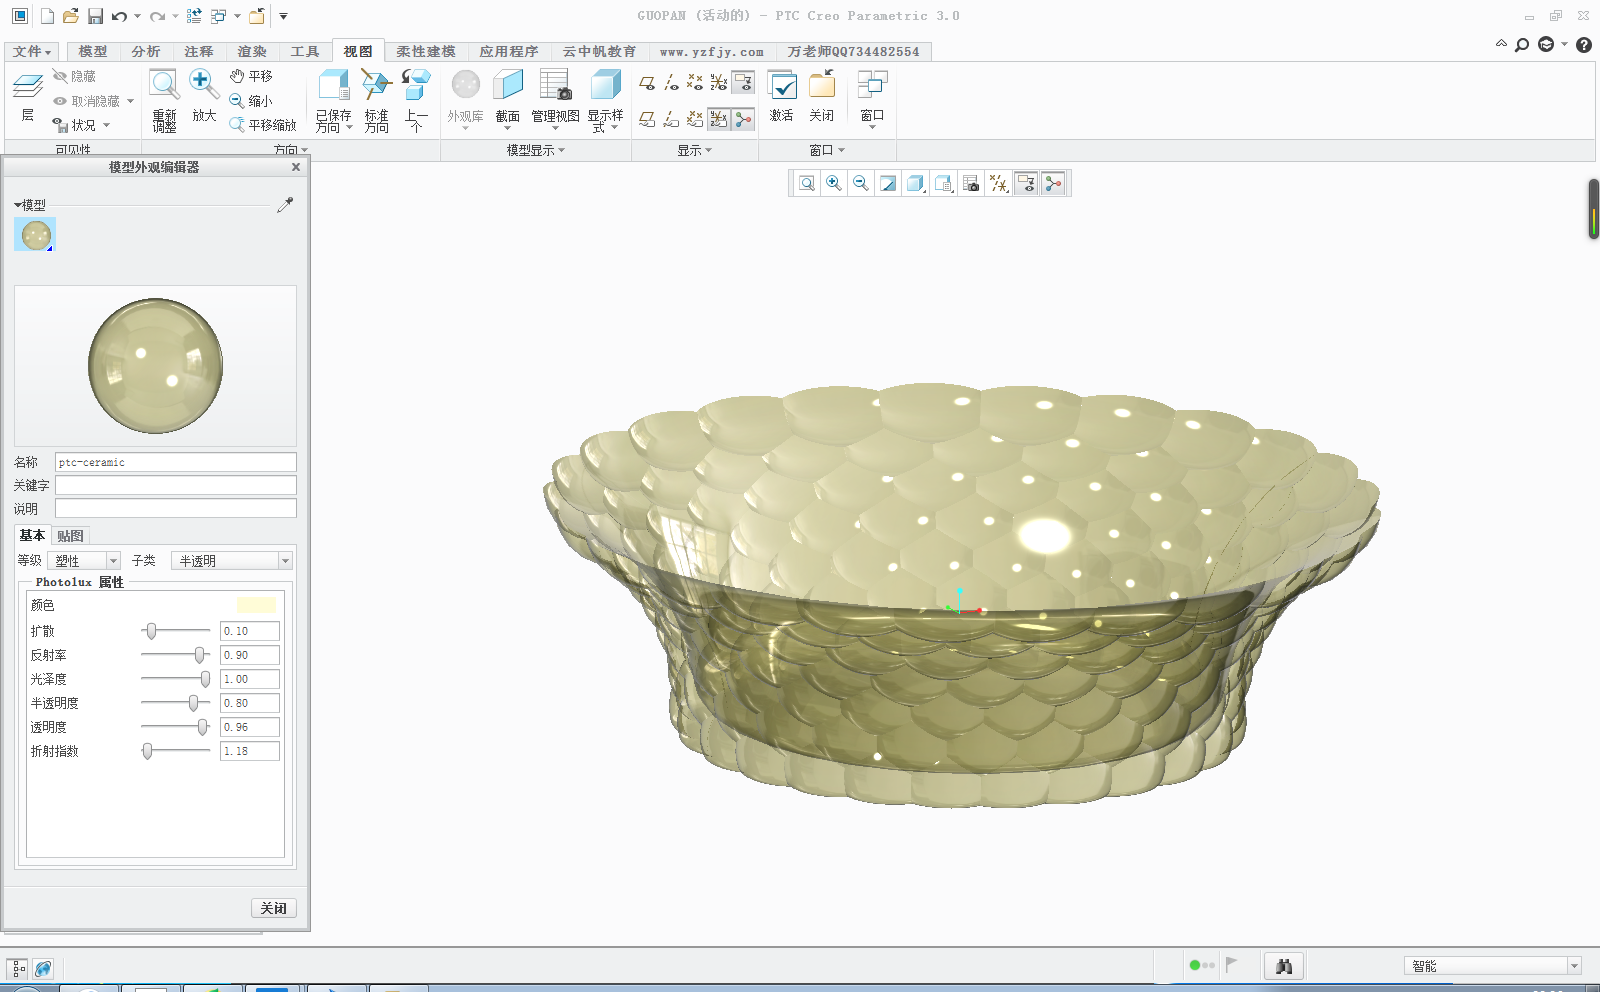Click the 颜色 color swatch
The image size is (1600, 992).
(256, 605)
